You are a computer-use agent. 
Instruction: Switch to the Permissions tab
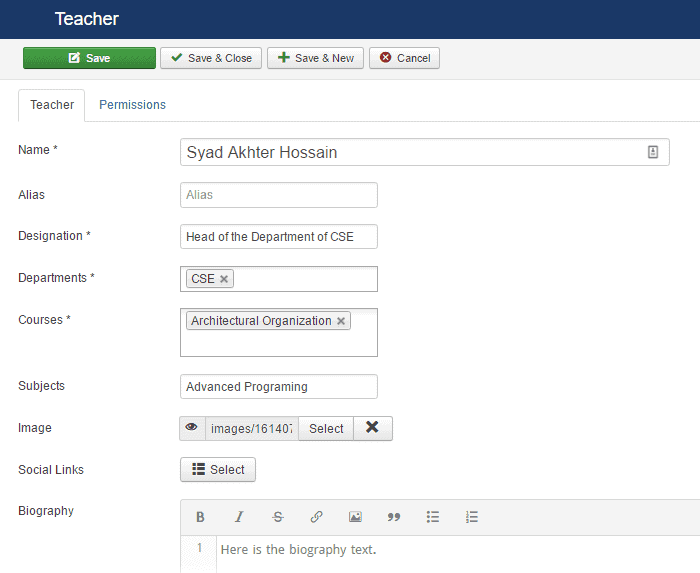pos(132,105)
